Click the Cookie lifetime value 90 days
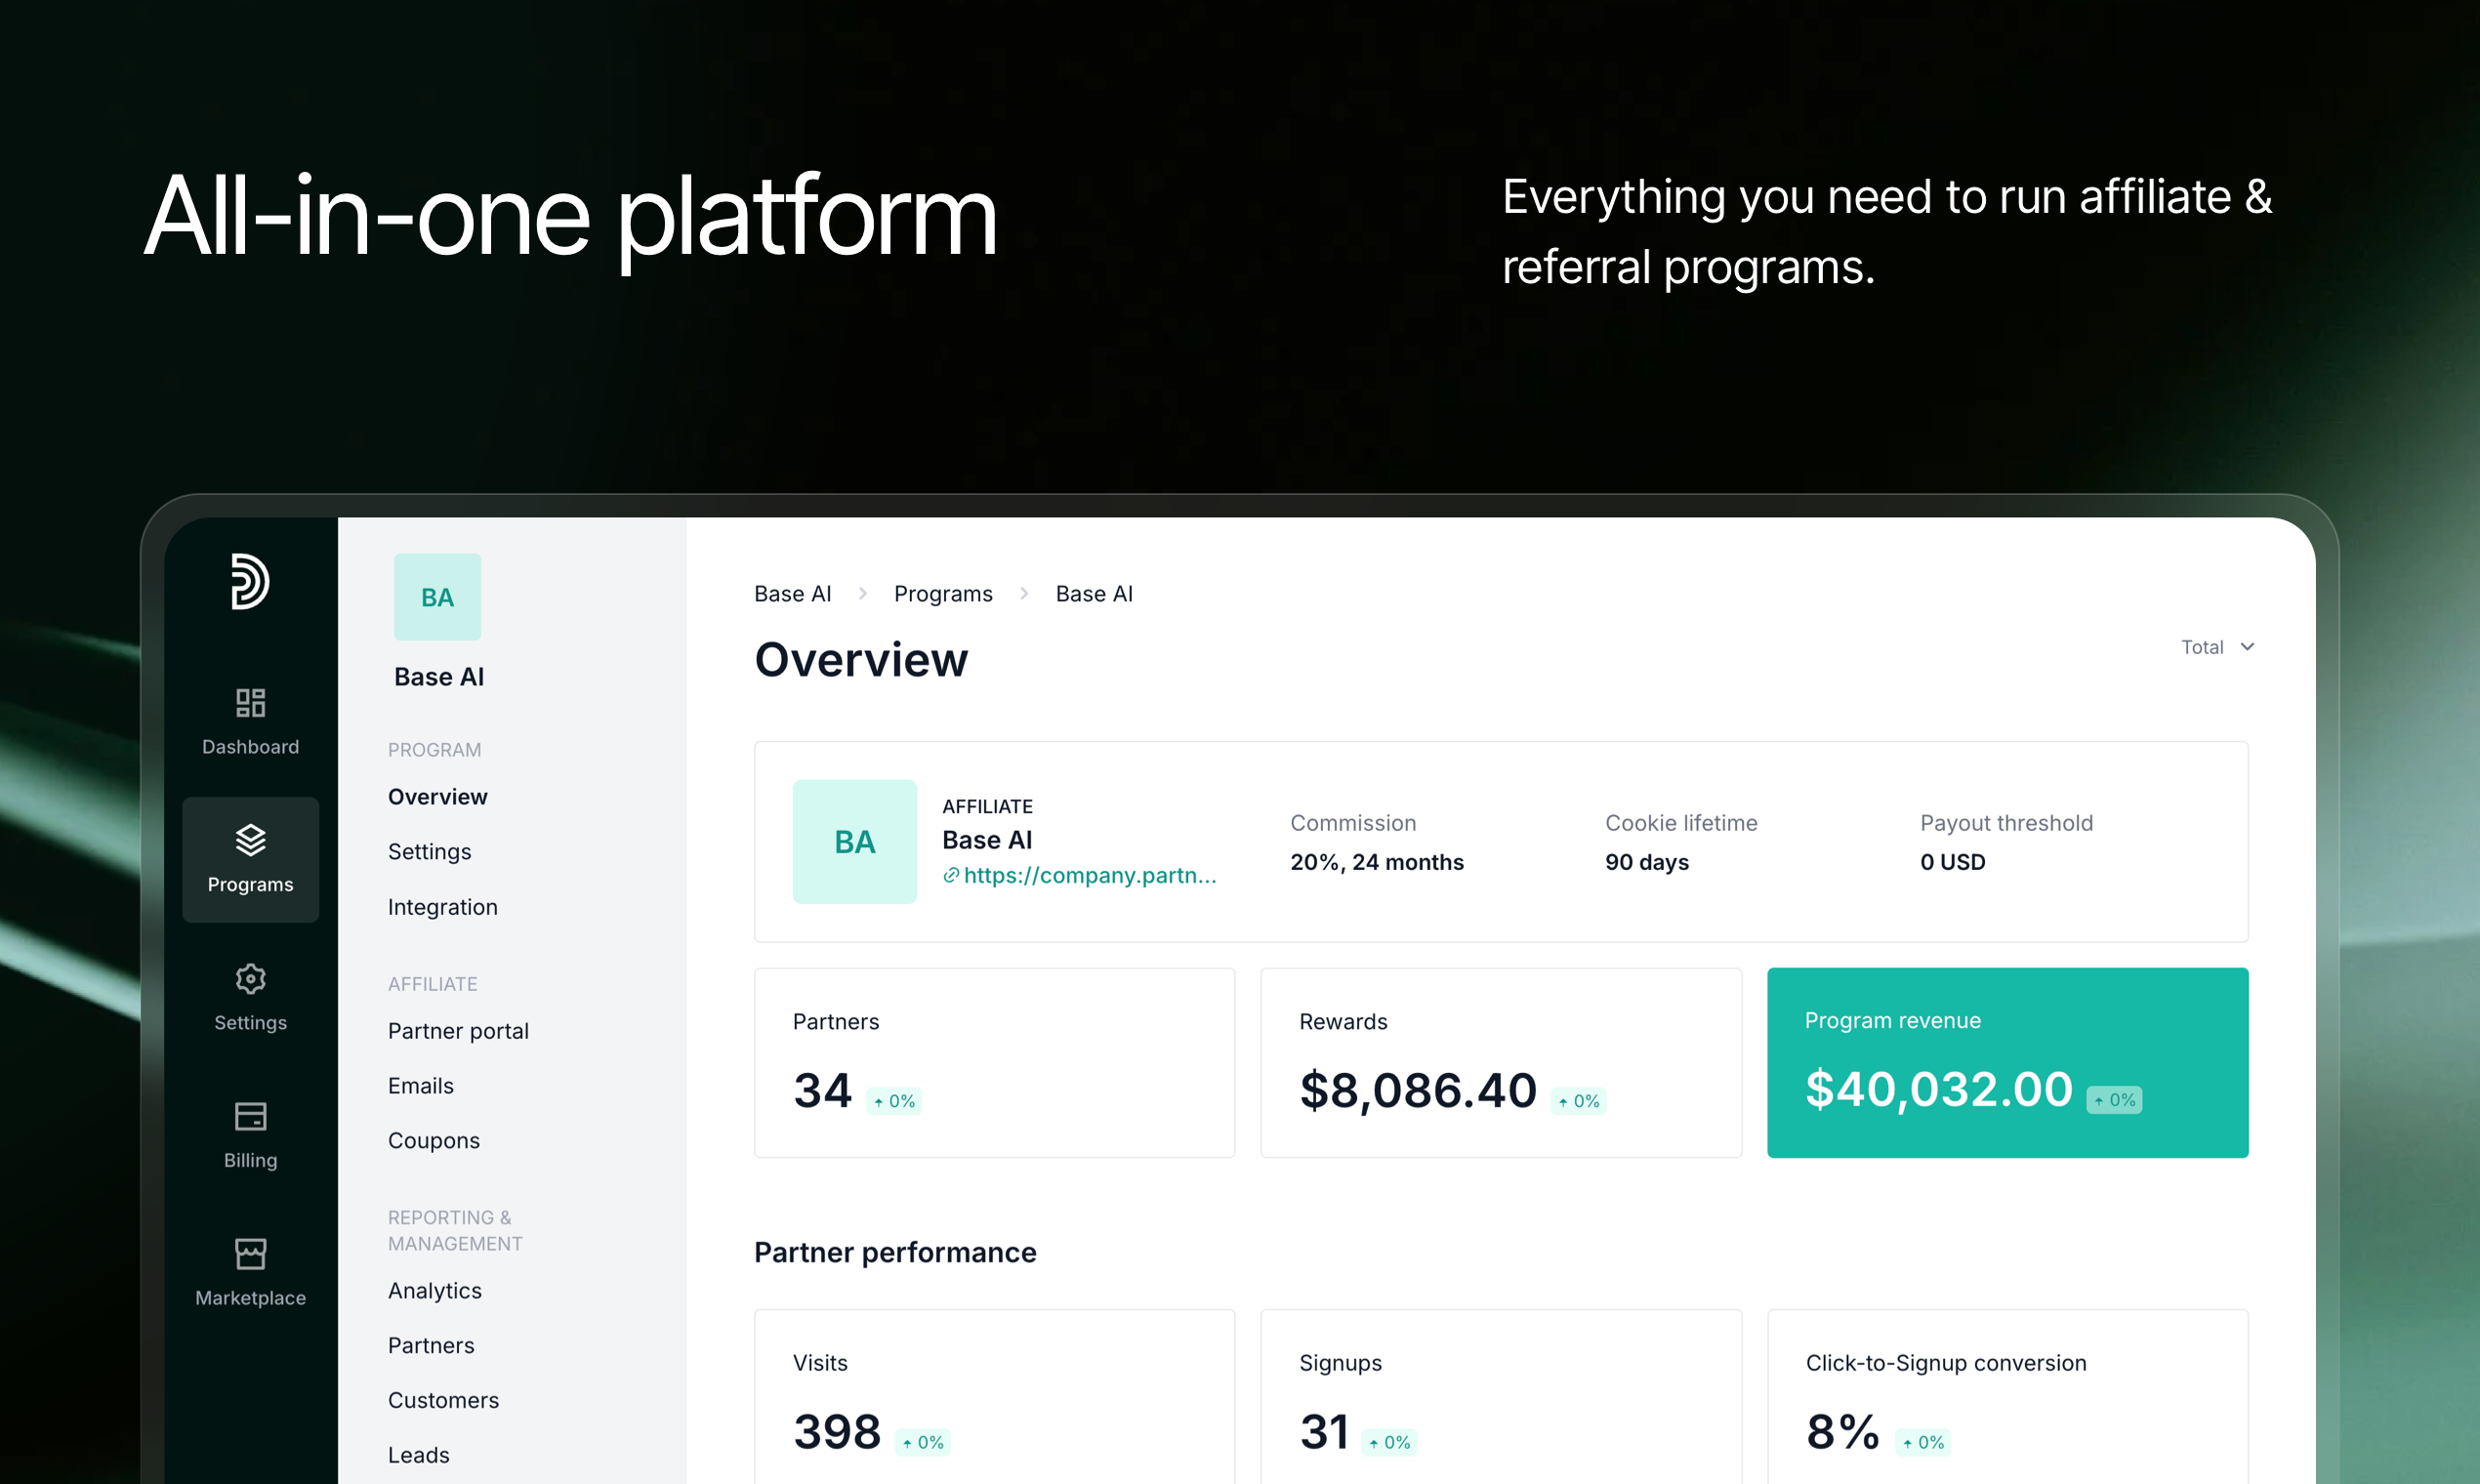Screen dimensions: 2480x1484 (1647, 862)
